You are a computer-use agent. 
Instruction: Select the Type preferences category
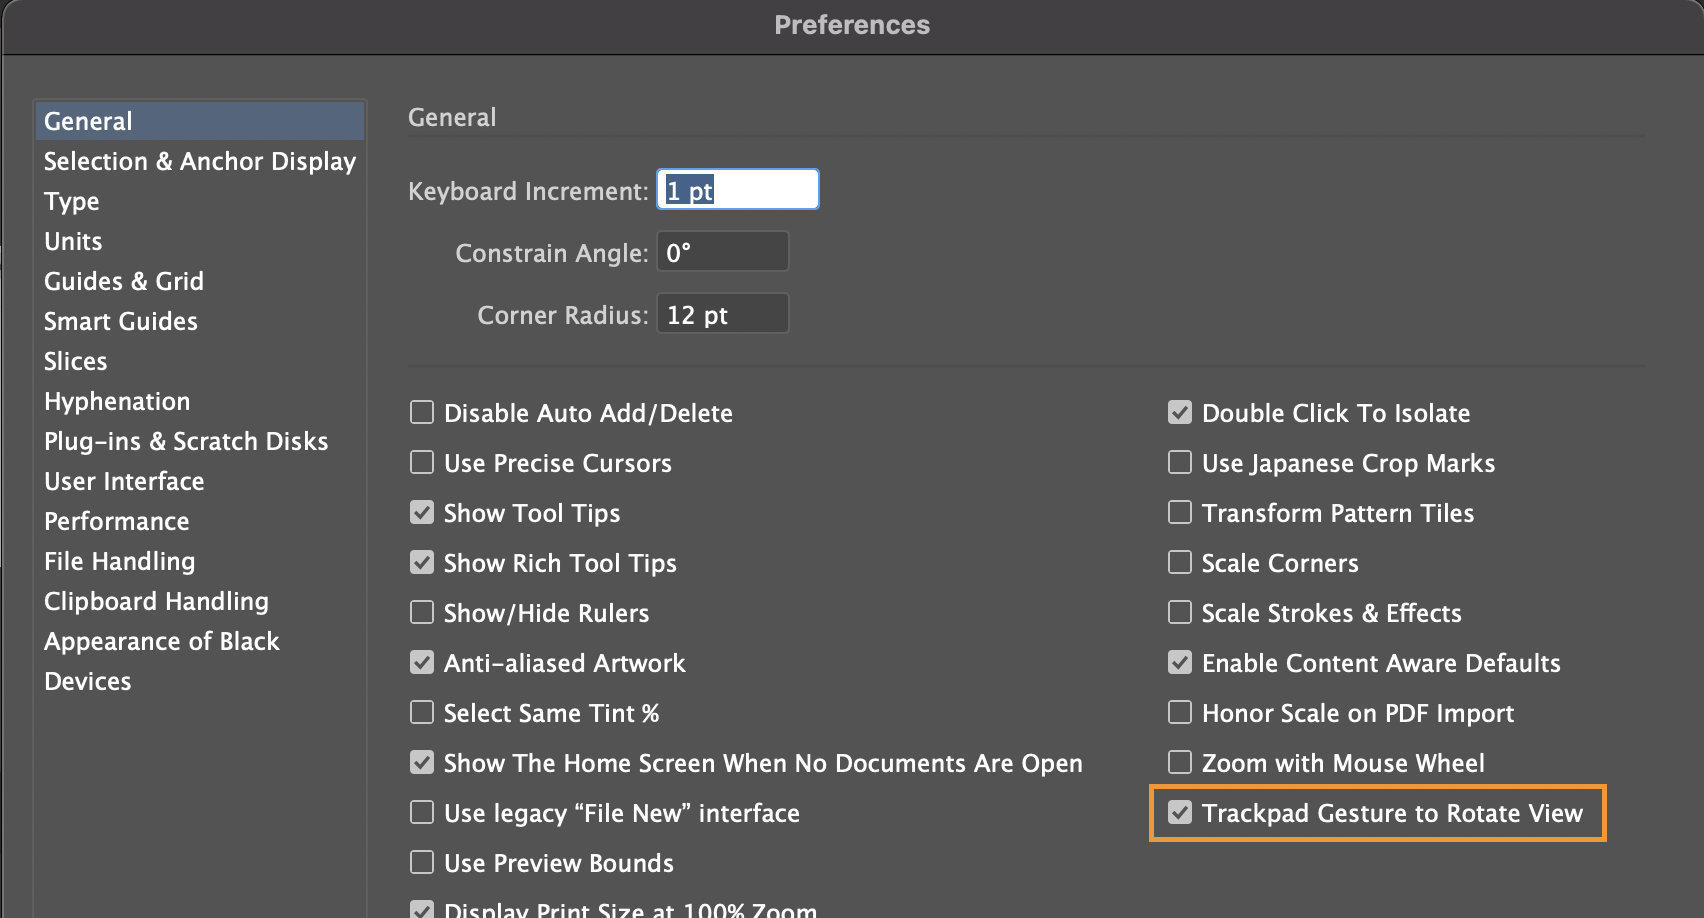72,201
